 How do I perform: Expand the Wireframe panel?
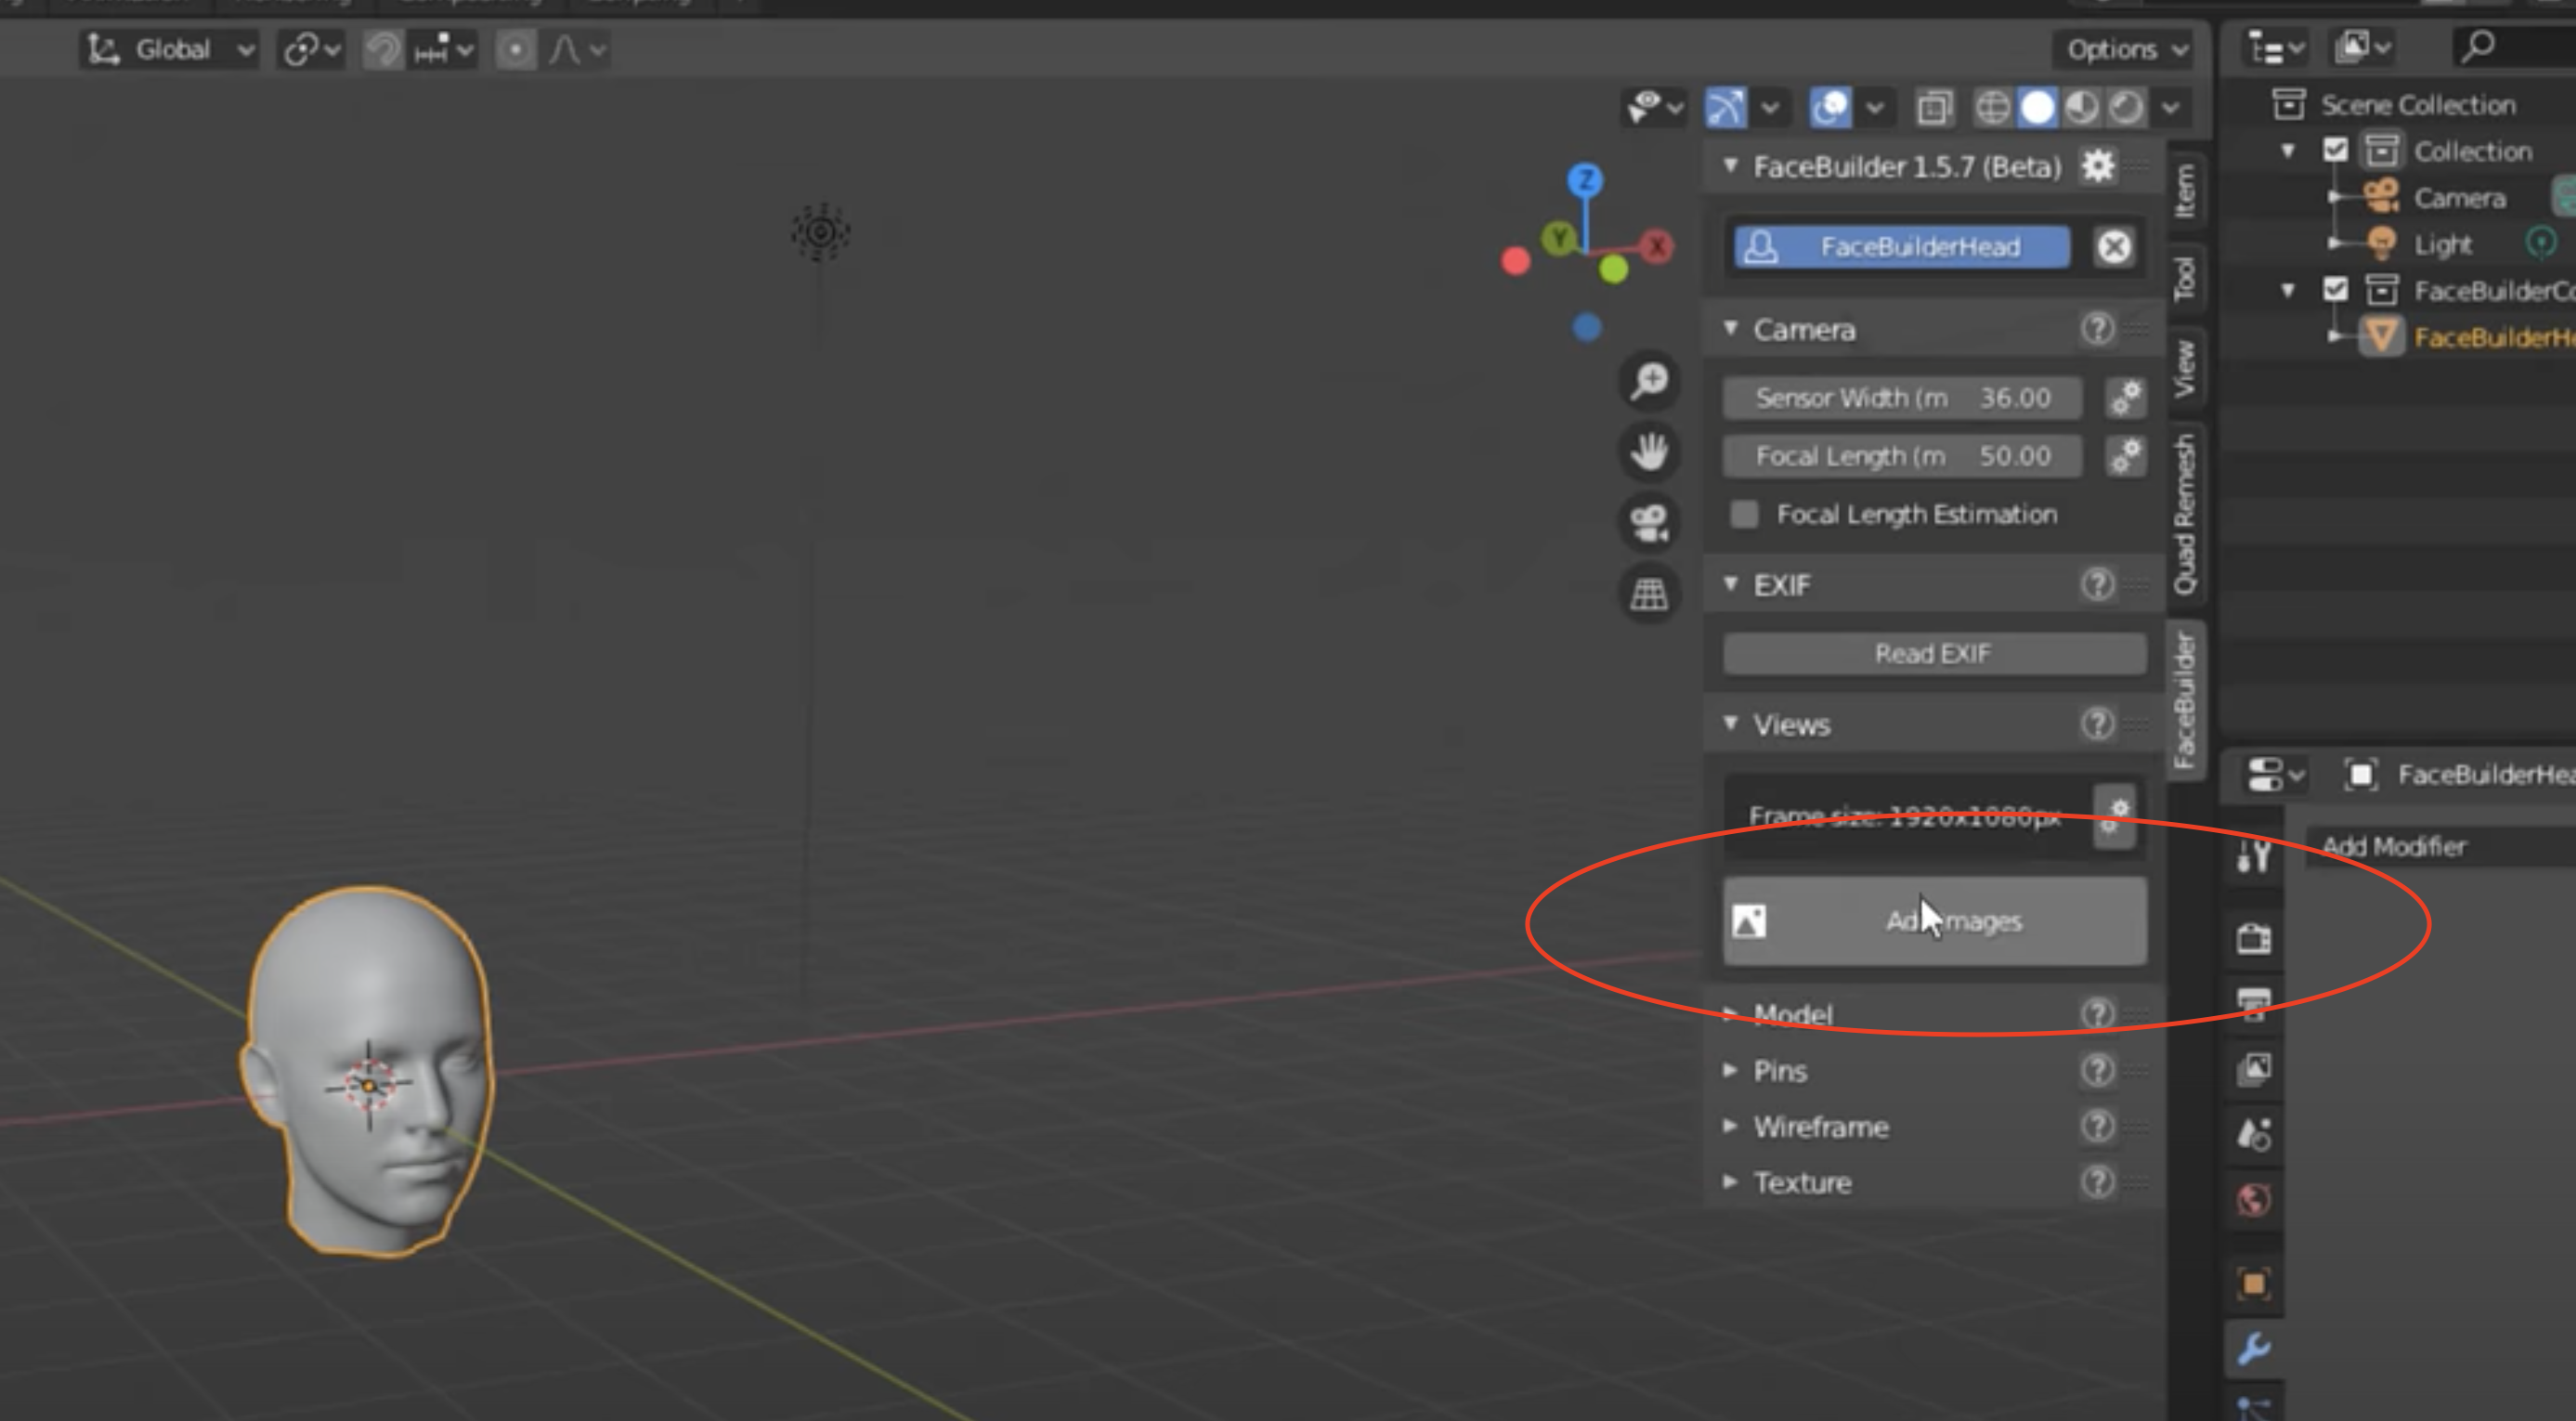1731,1126
